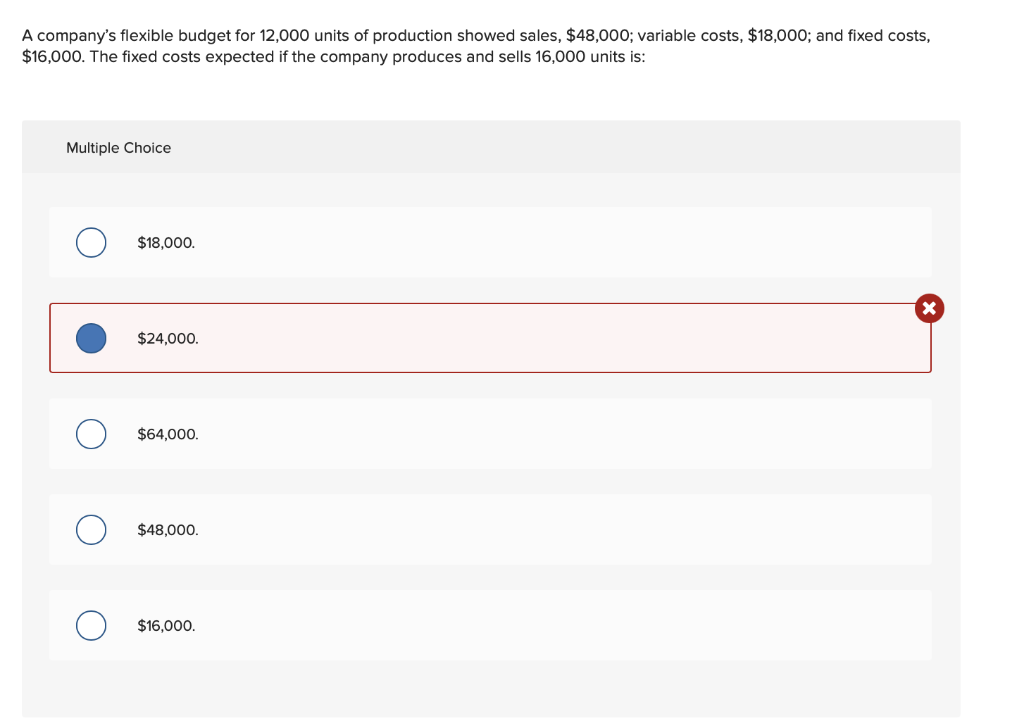The height and width of the screenshot is (728, 1024).
Task: Click the "$18,000." answer text
Action: pos(166,243)
